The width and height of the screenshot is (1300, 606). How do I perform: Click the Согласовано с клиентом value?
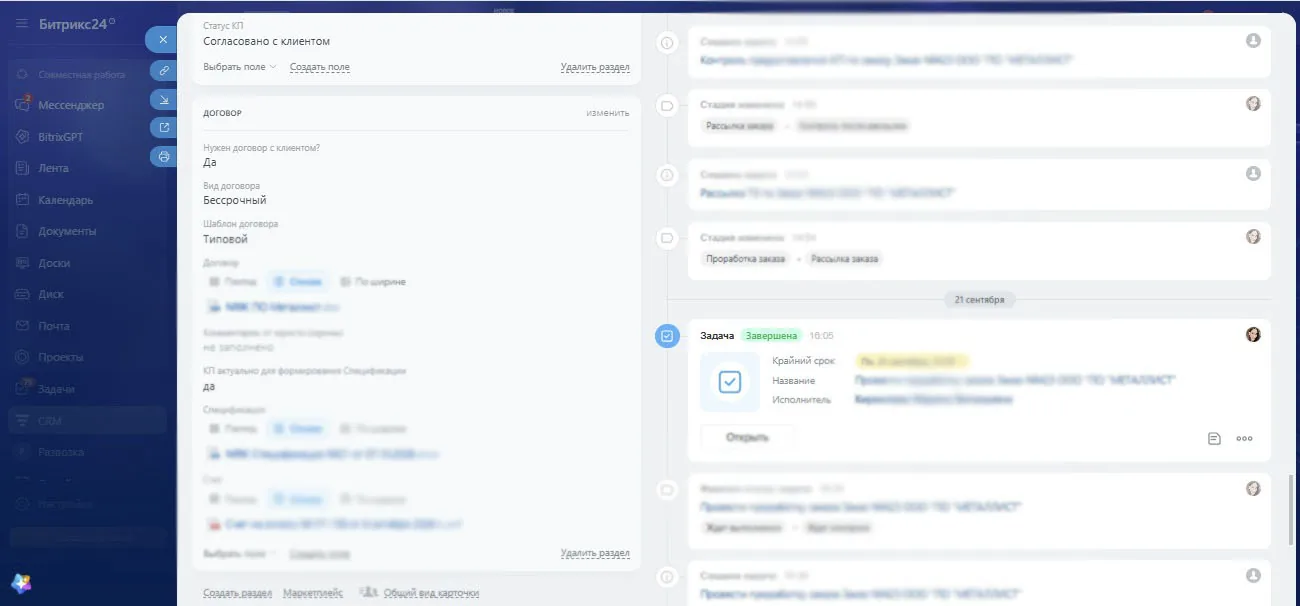(266, 42)
